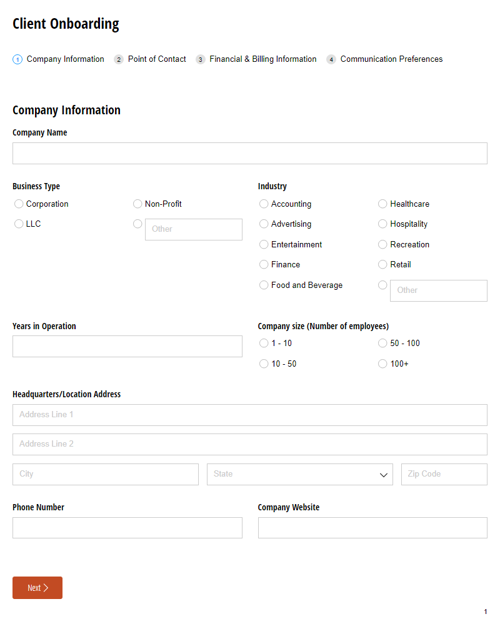500x629 pixels.
Task: Pick Healthcare as the industry
Action: [382, 204]
